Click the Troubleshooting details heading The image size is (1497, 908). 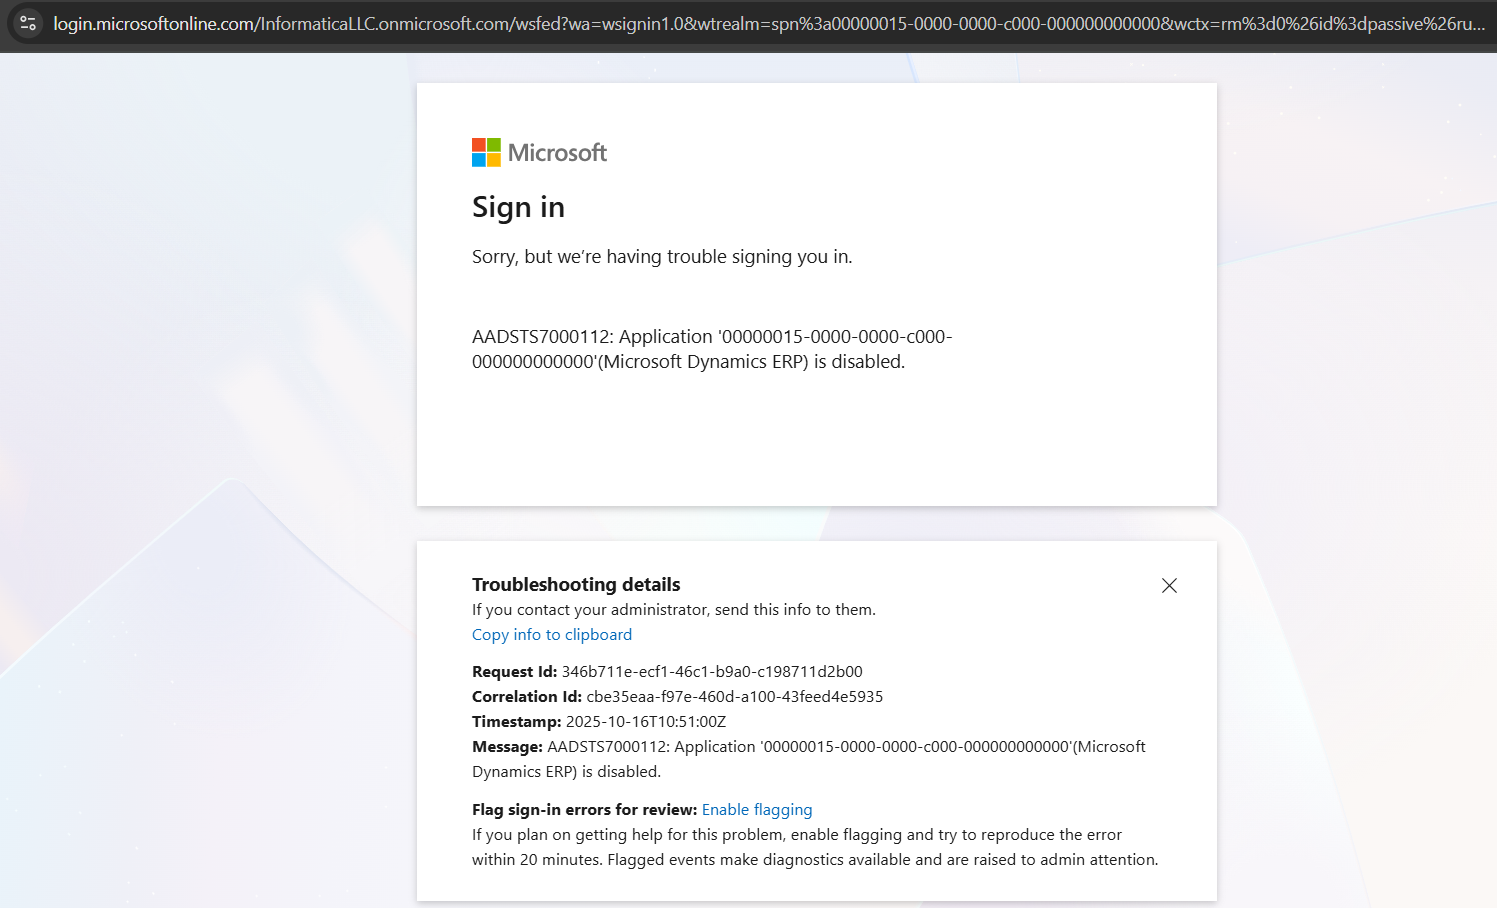point(575,584)
